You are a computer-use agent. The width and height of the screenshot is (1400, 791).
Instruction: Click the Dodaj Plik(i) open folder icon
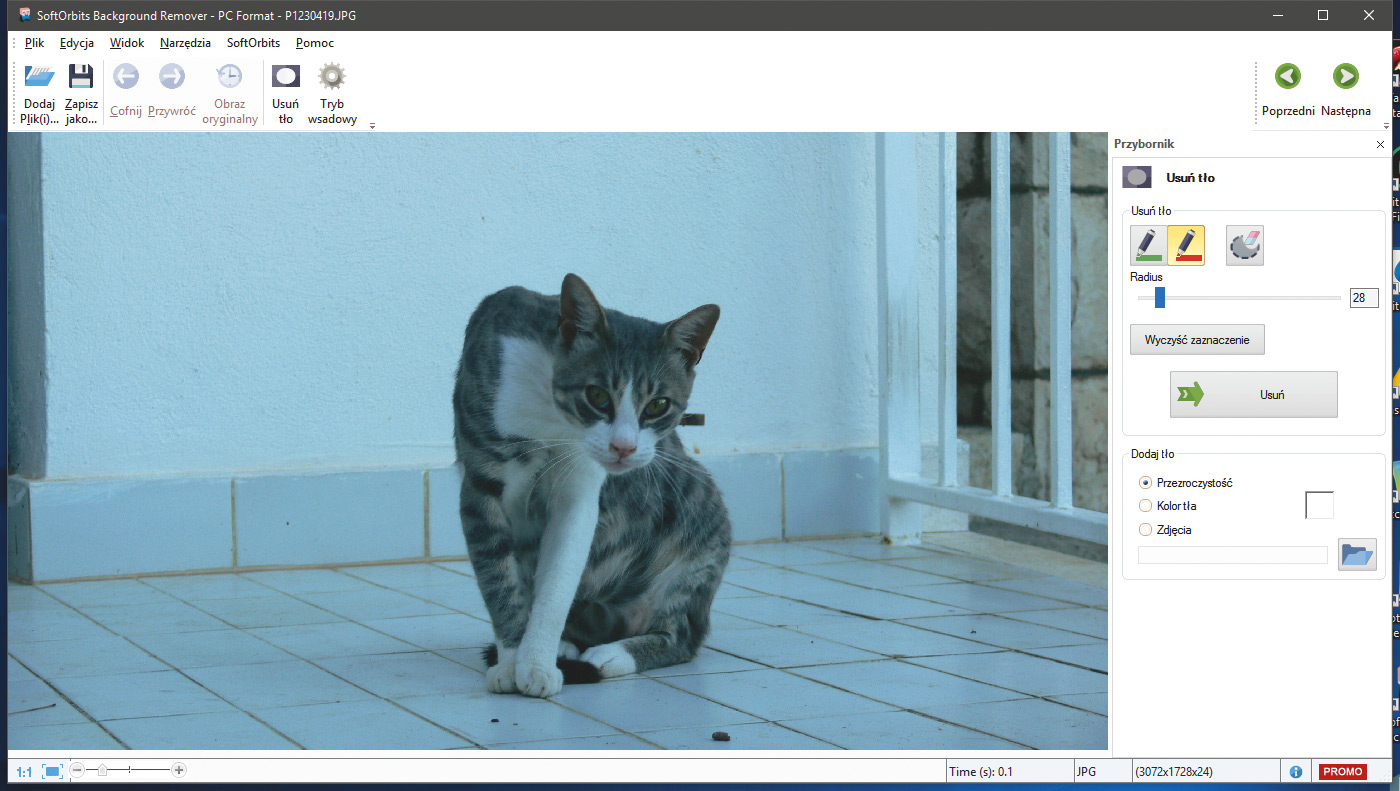(40, 77)
